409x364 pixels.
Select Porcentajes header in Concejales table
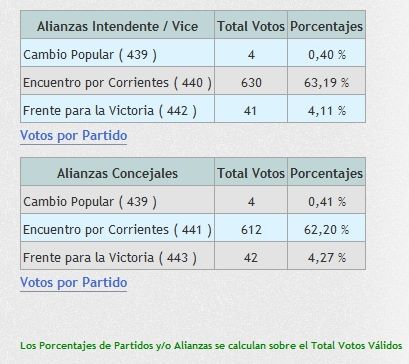(x=326, y=173)
